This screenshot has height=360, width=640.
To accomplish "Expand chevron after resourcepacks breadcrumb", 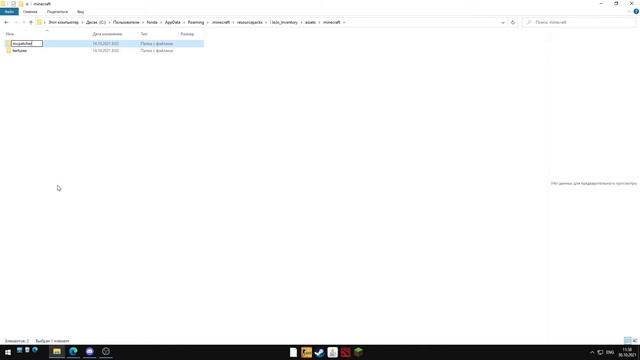I will (x=266, y=22).
